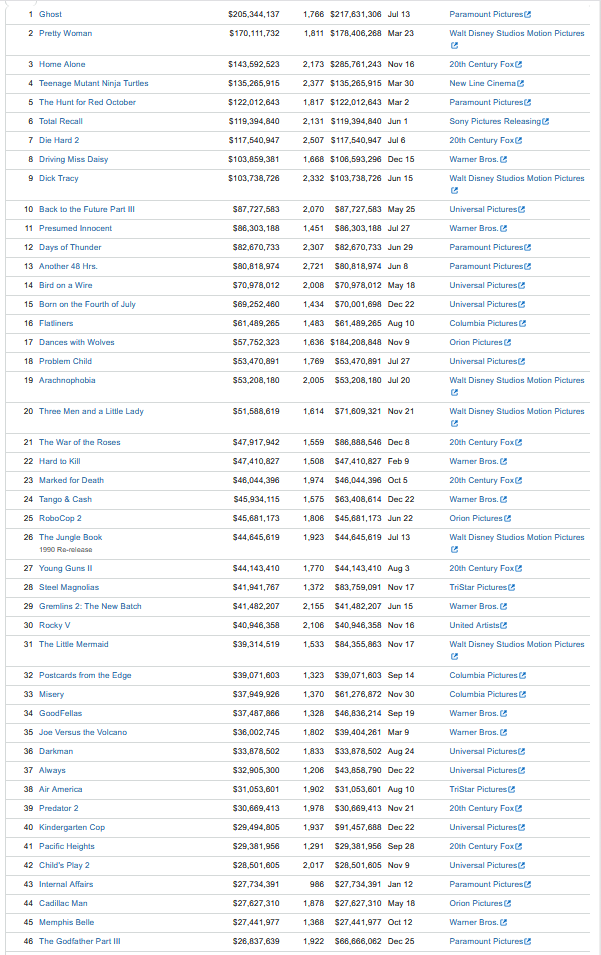The width and height of the screenshot is (601, 955).
Task: Open external link icon in GoodFellas row
Action: [504, 714]
